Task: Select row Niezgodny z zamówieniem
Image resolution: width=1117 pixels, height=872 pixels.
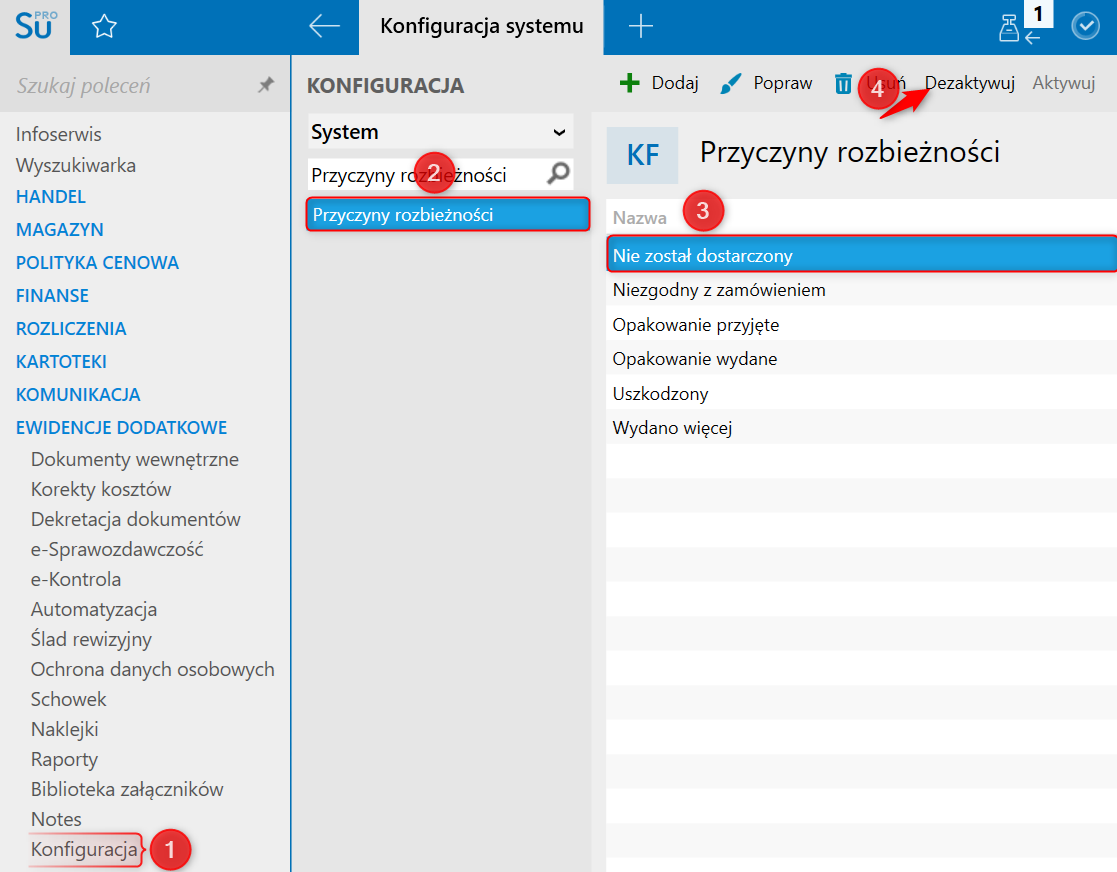Action: point(861,290)
